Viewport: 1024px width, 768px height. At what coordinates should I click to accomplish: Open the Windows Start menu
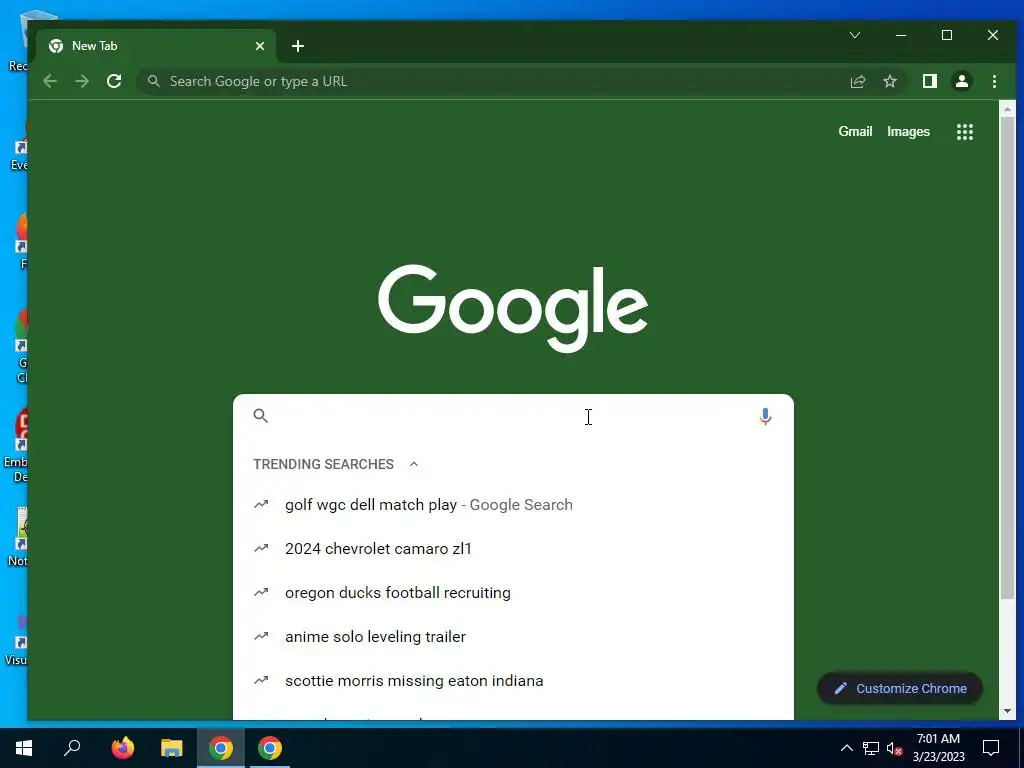point(24,748)
